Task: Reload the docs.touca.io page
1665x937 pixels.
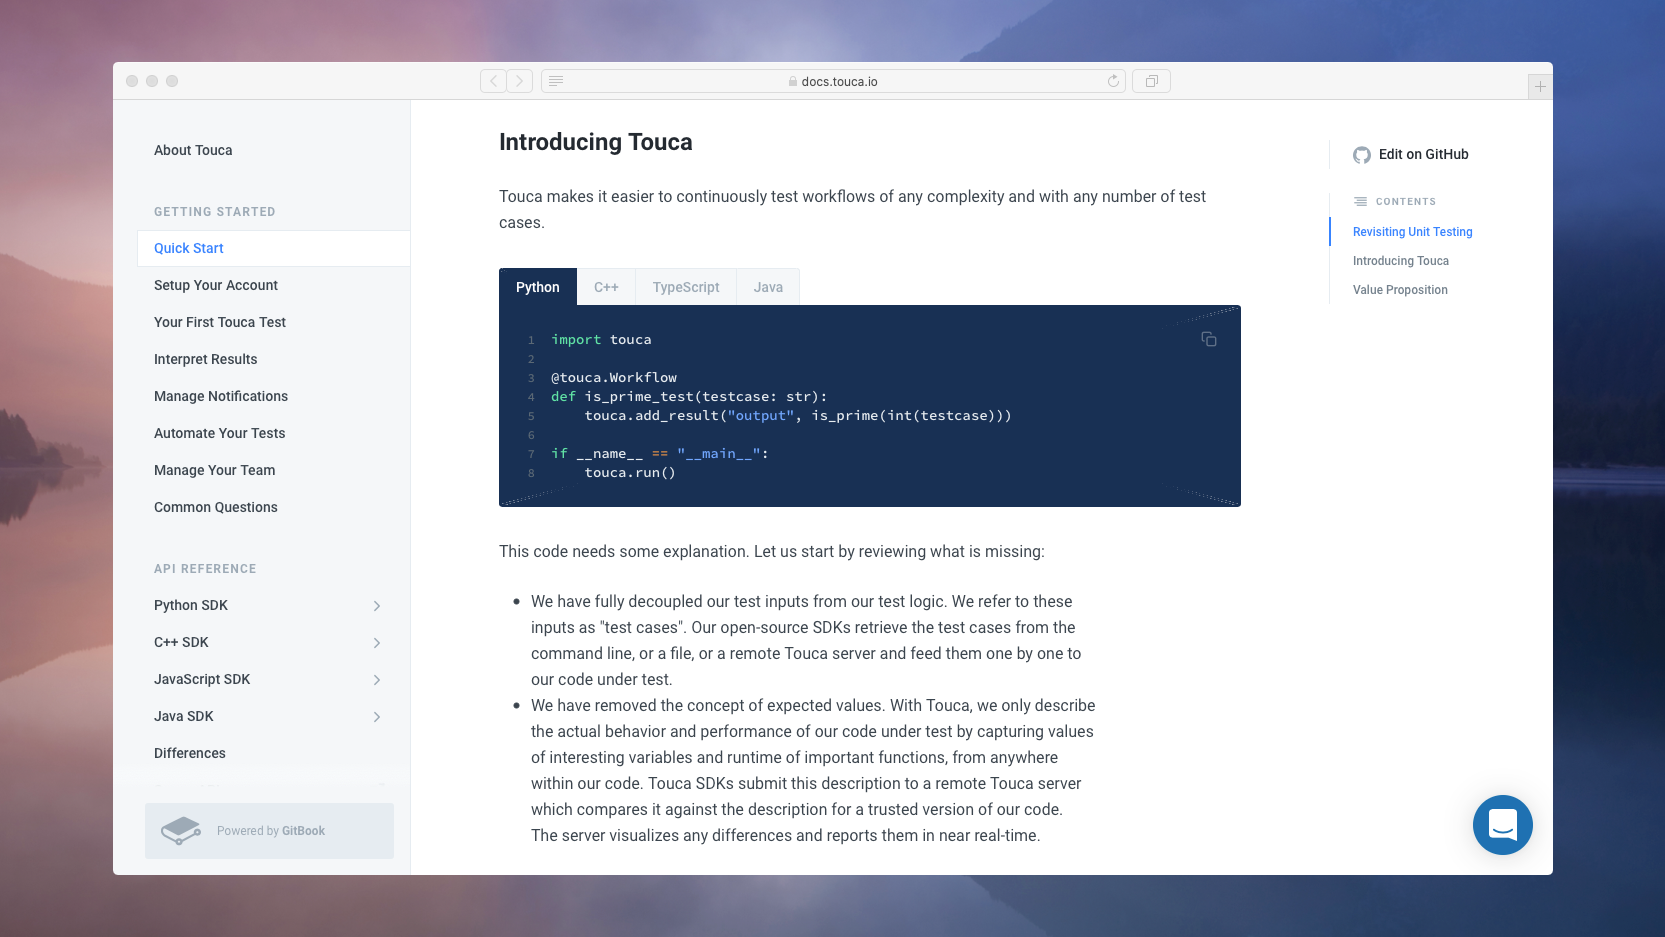Action: click(x=1113, y=81)
